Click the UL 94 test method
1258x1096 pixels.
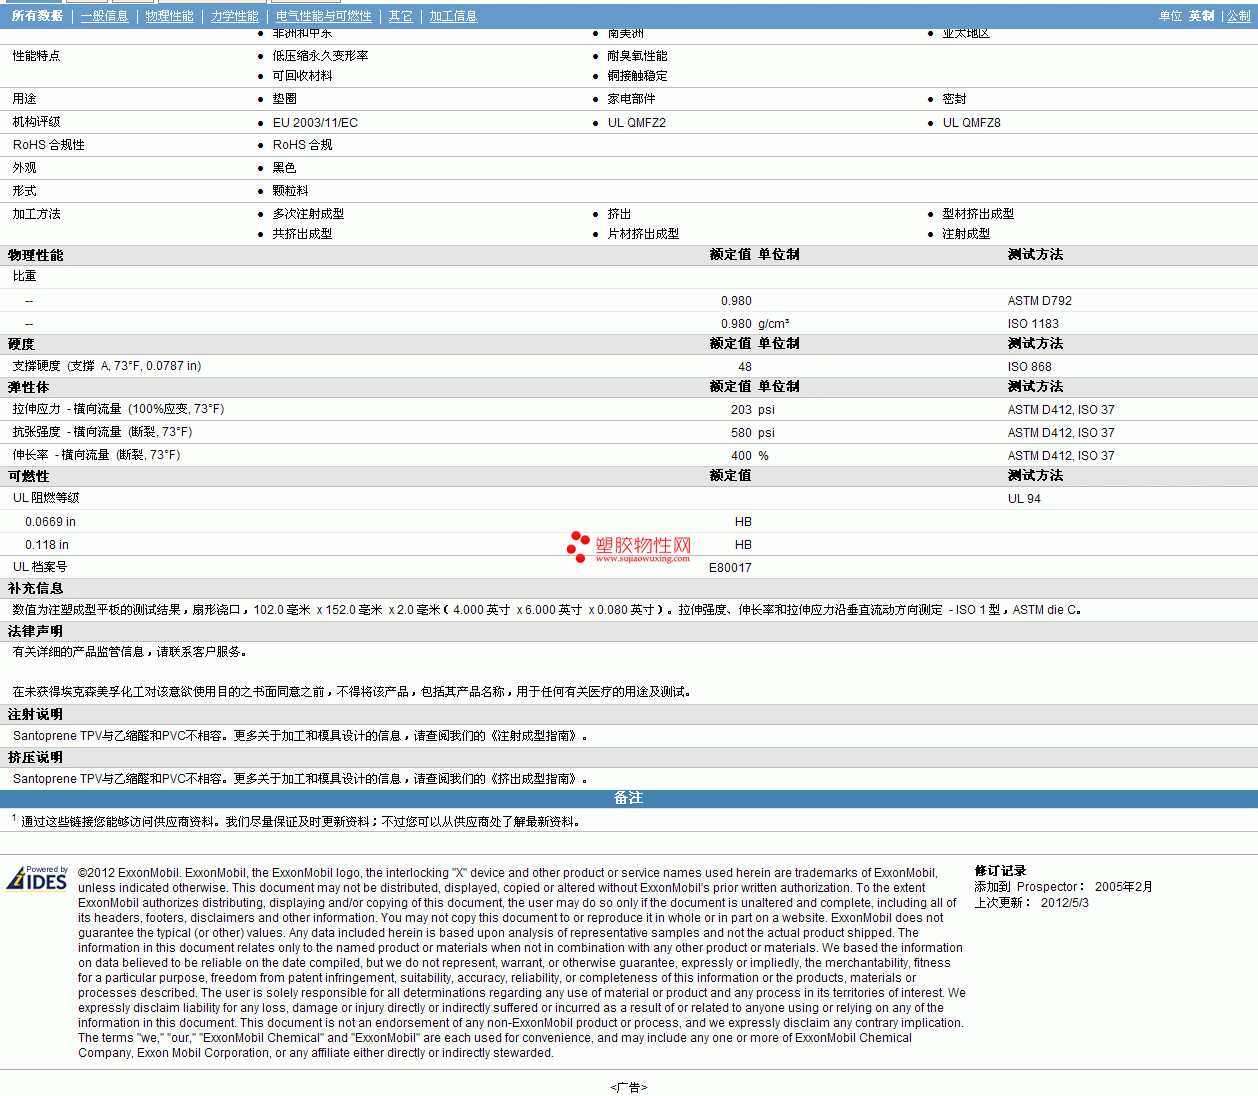click(1024, 499)
